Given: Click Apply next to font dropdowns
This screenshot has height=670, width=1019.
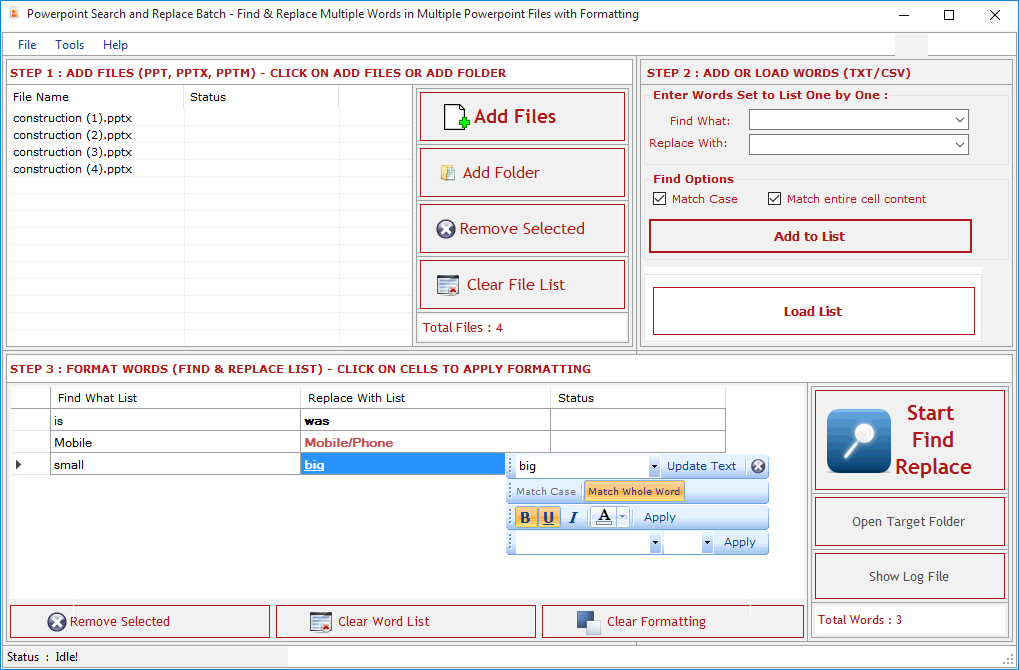Looking at the screenshot, I should point(740,543).
